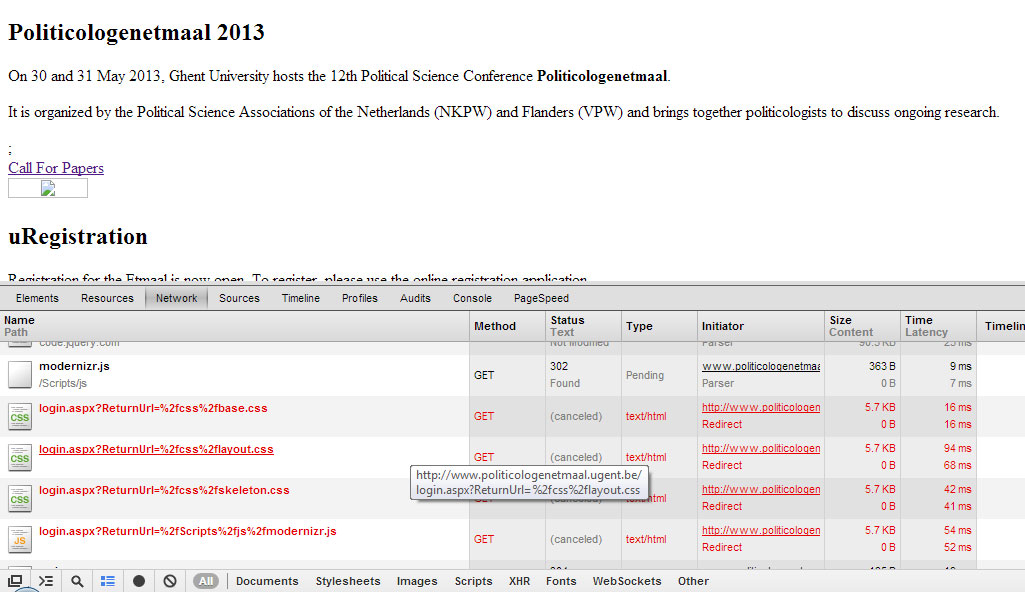Sort by the Size column header
This screenshot has width=1025, height=592.
[862, 326]
